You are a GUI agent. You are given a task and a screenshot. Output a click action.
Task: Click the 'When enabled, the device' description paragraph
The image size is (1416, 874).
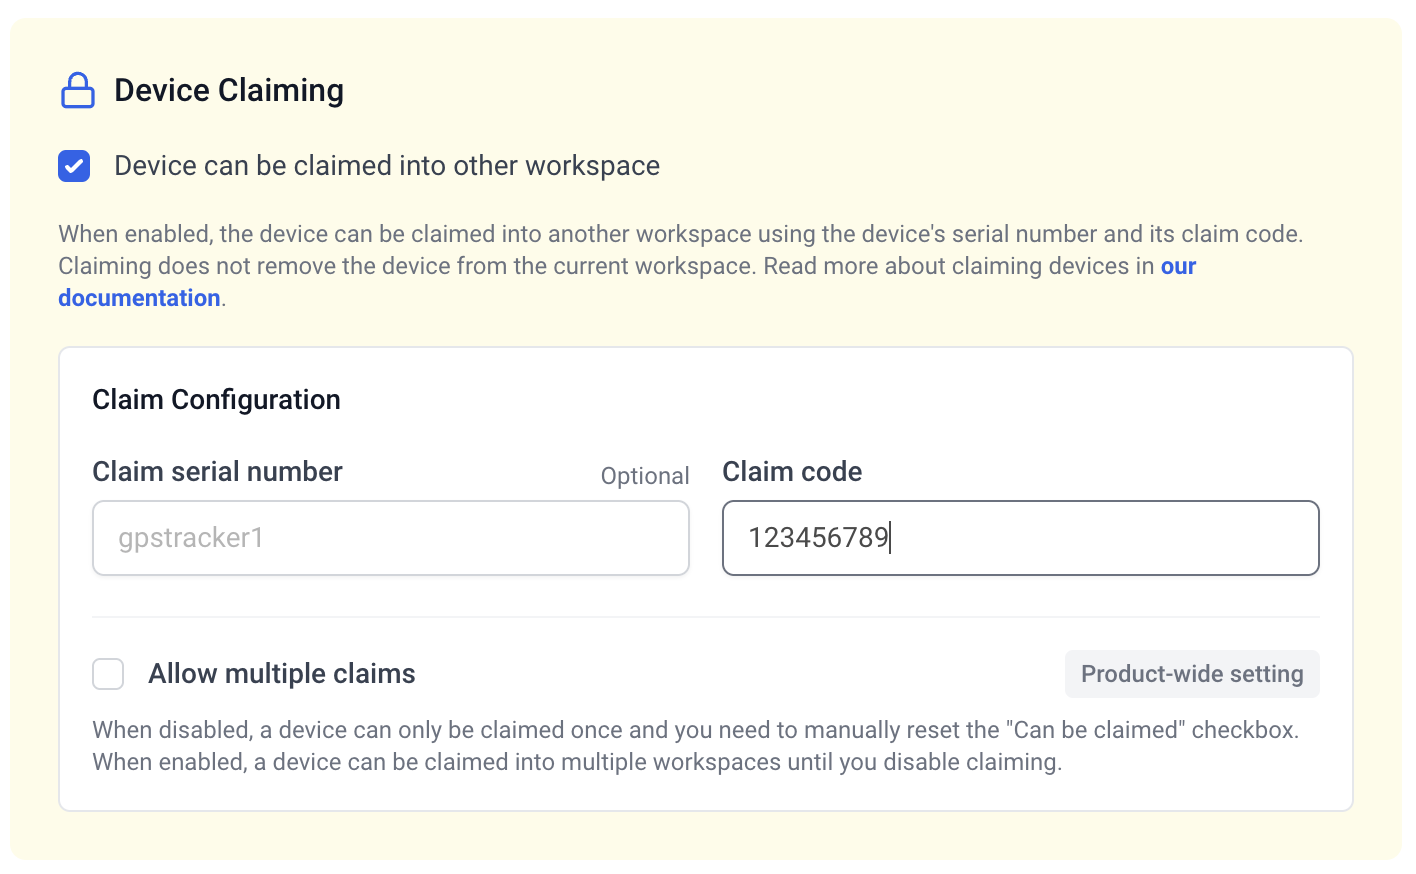(680, 250)
